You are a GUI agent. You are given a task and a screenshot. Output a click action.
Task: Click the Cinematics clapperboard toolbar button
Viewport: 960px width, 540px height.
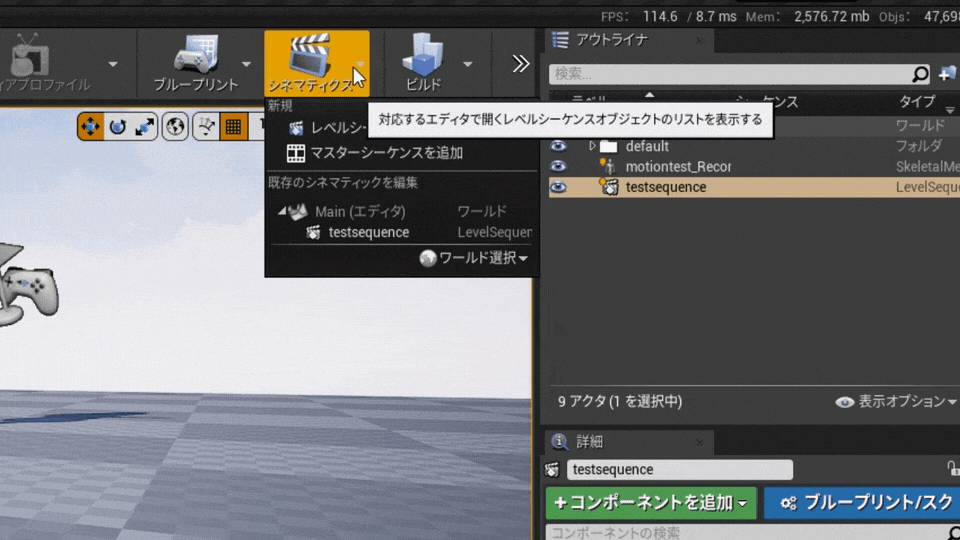point(310,64)
